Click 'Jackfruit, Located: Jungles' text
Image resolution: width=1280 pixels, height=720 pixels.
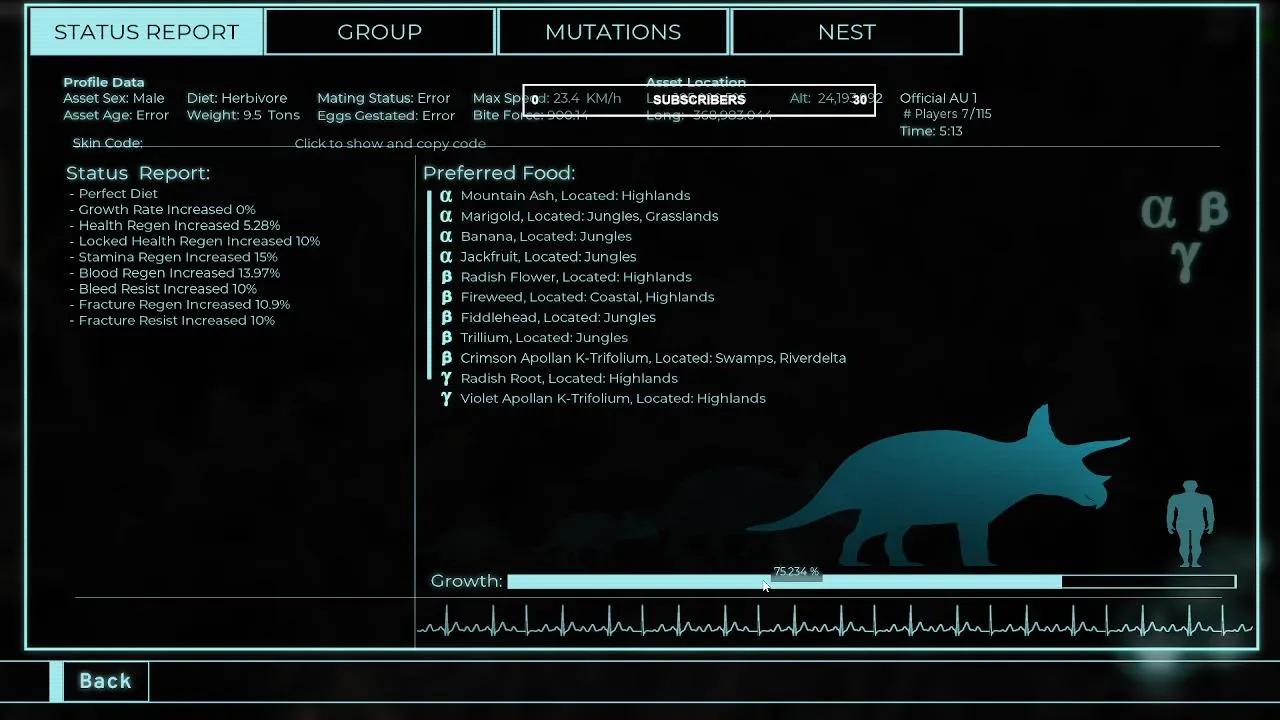coord(548,257)
